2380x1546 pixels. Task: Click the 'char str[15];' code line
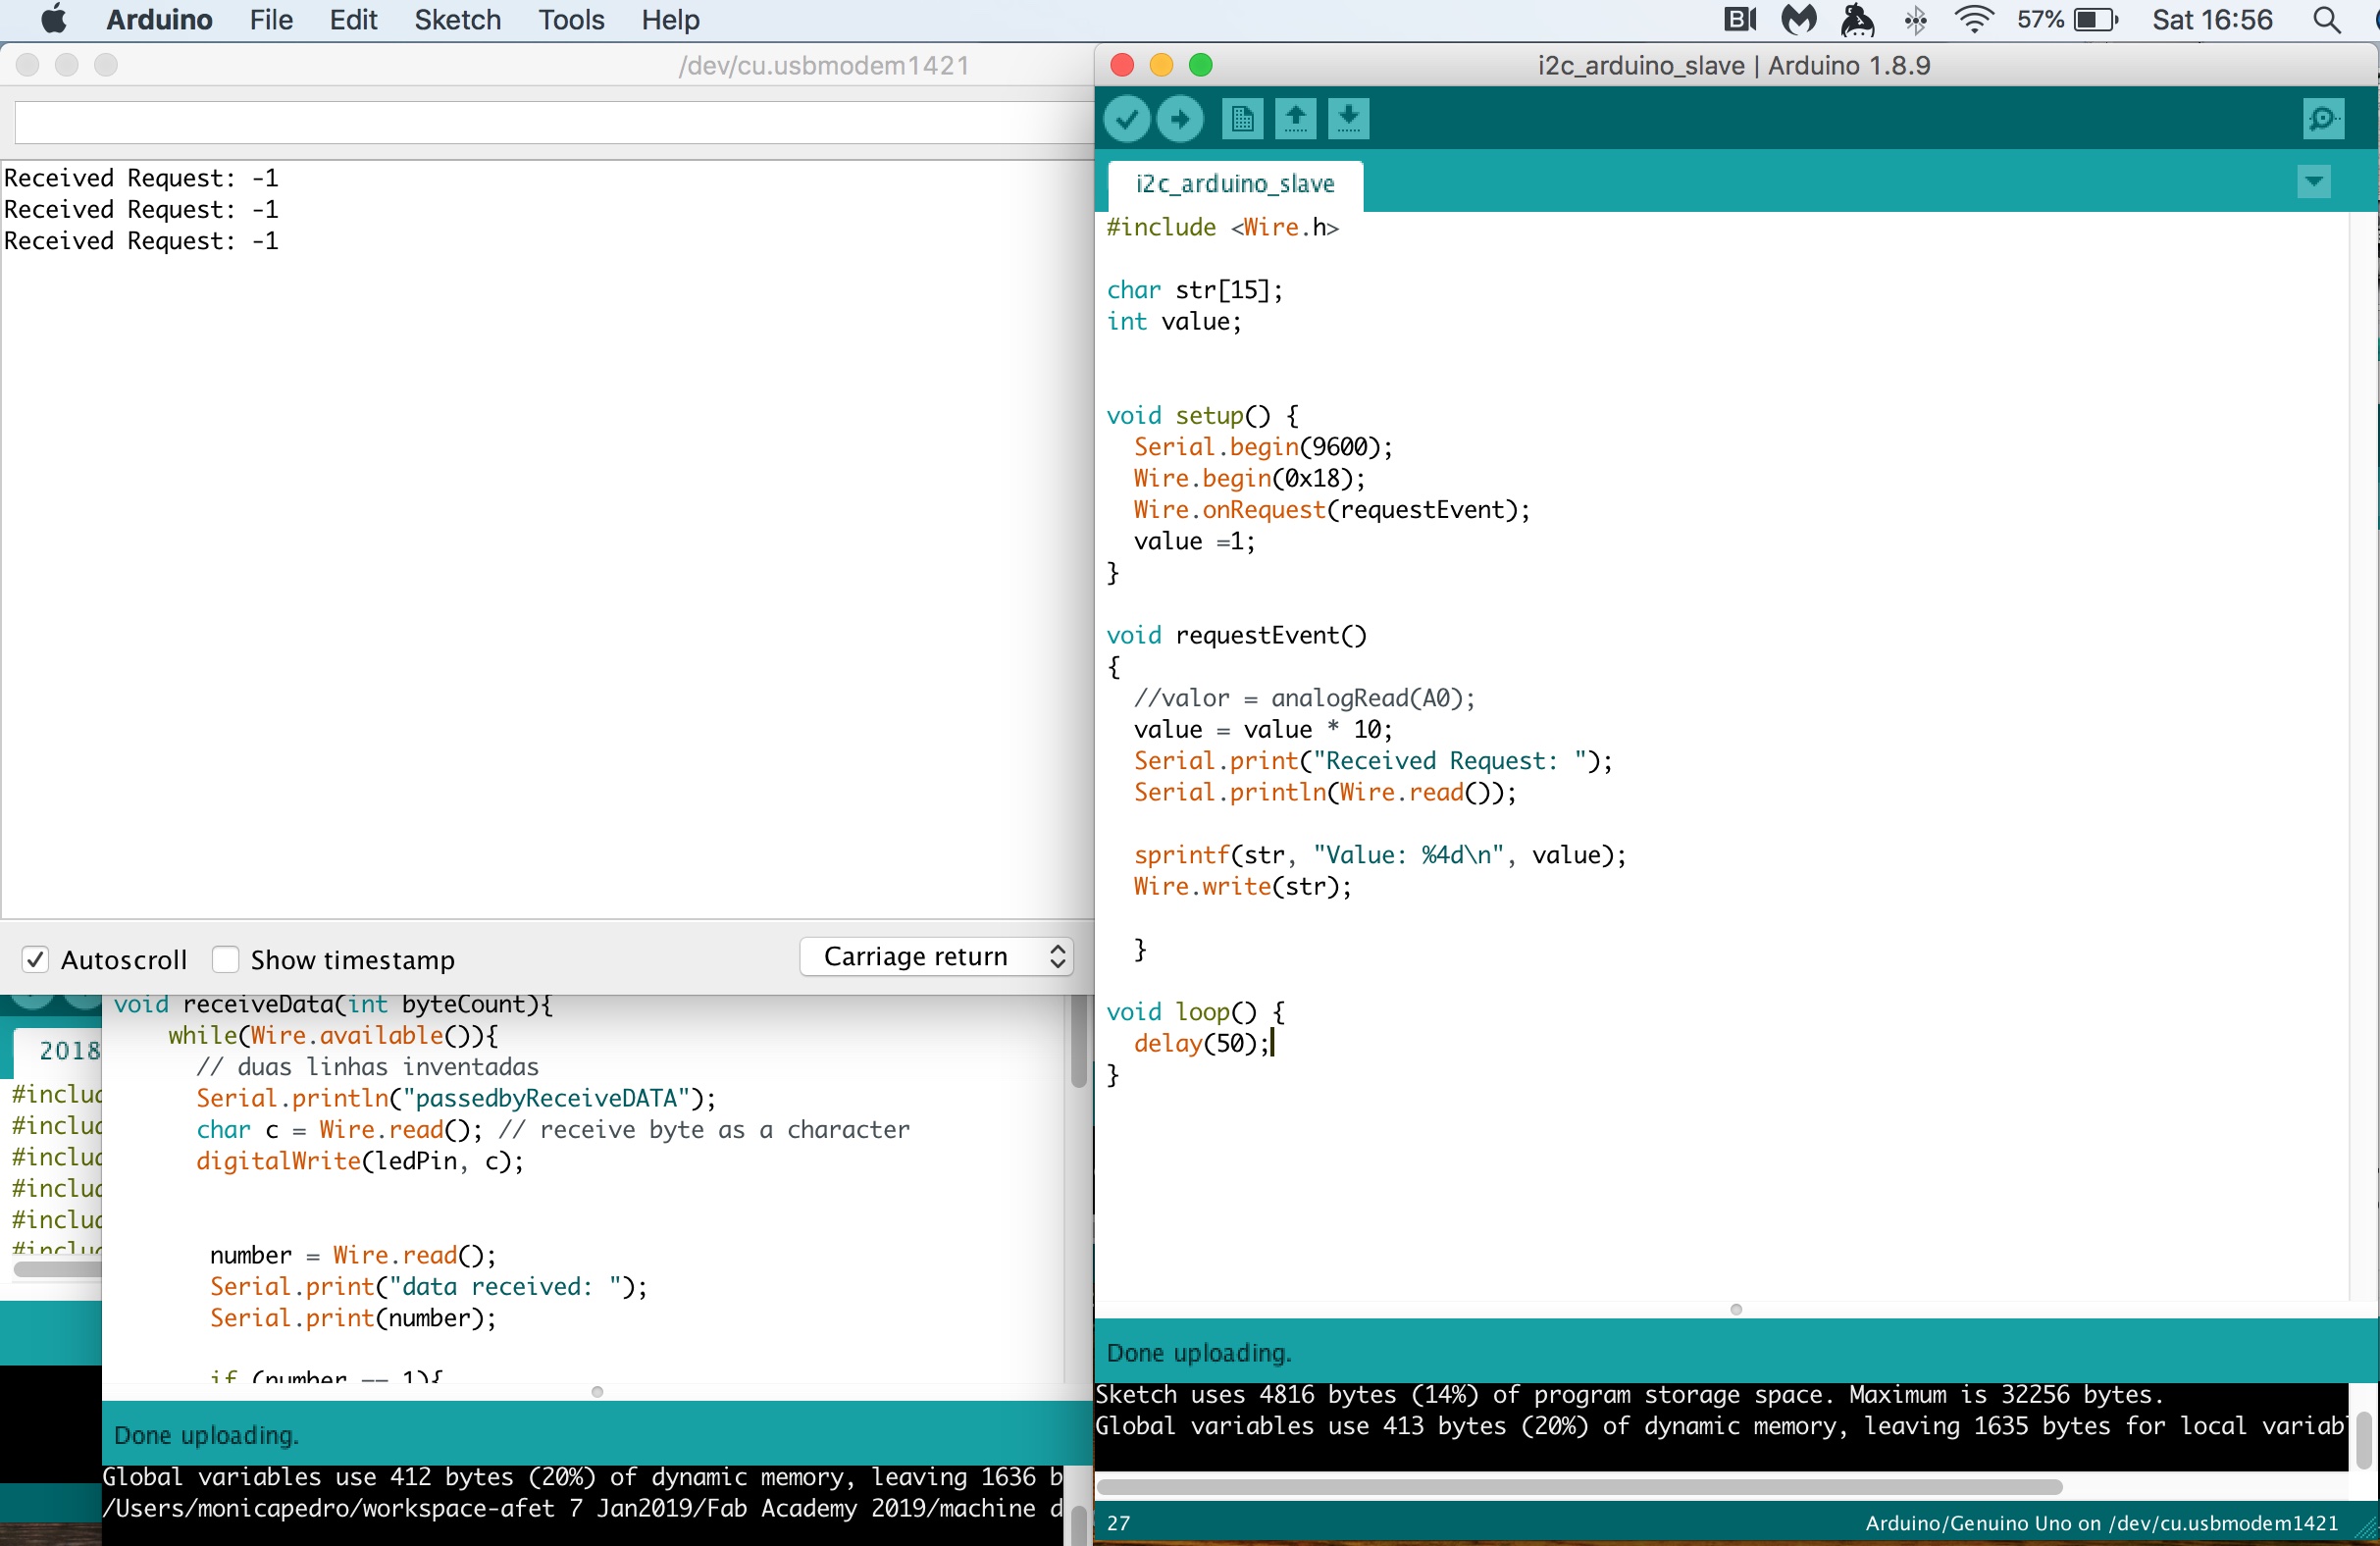[x=1194, y=290]
